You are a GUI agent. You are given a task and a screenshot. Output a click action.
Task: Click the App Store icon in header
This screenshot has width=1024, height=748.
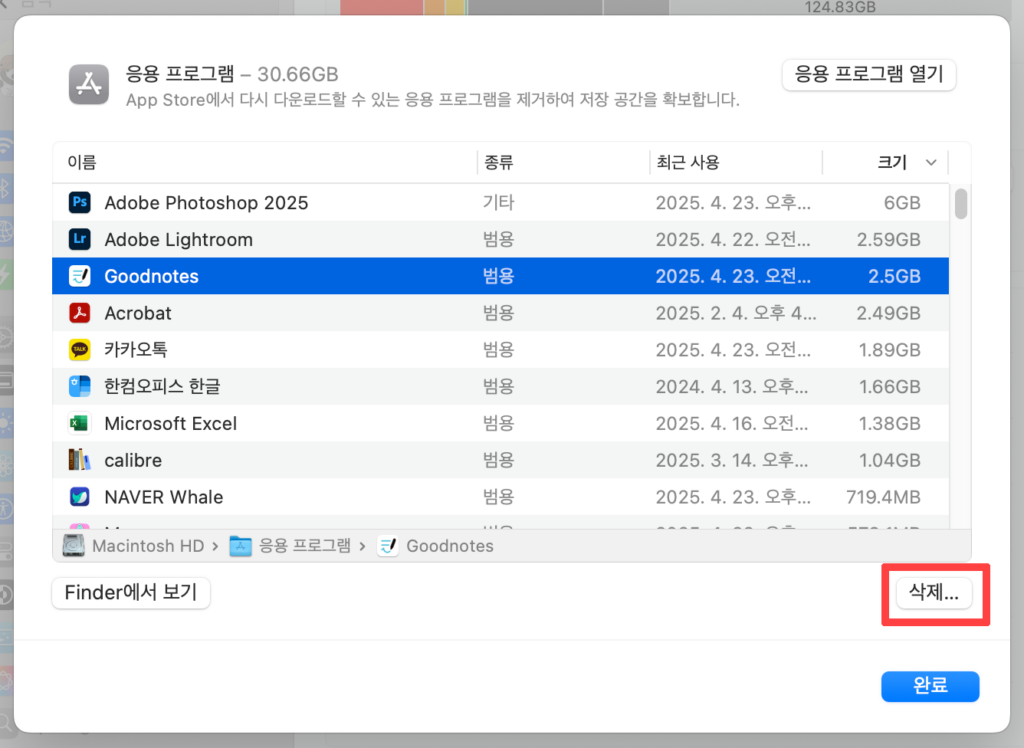(x=89, y=84)
